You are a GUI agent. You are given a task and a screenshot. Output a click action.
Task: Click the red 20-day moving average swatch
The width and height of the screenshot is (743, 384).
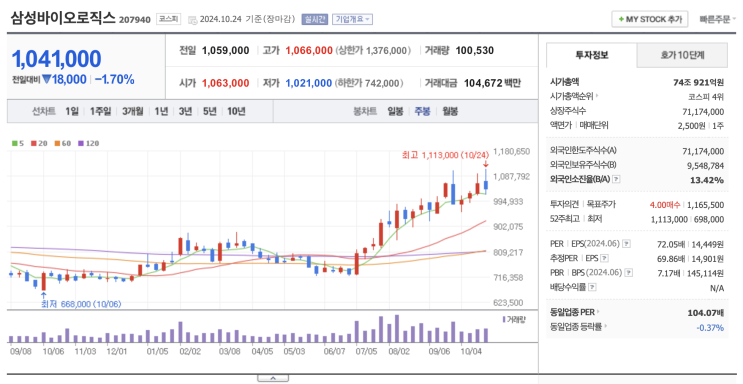pos(34,143)
